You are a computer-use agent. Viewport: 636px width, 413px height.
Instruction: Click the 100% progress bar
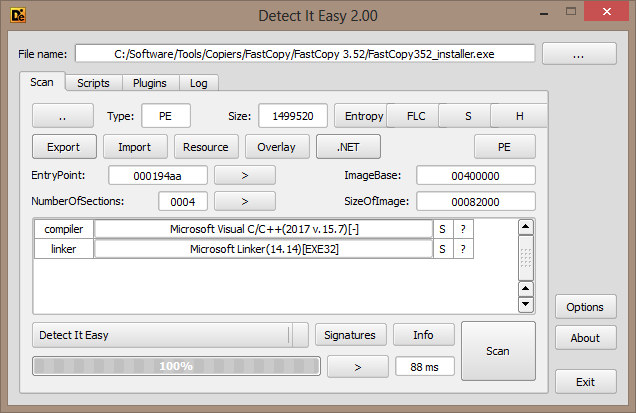coord(176,366)
